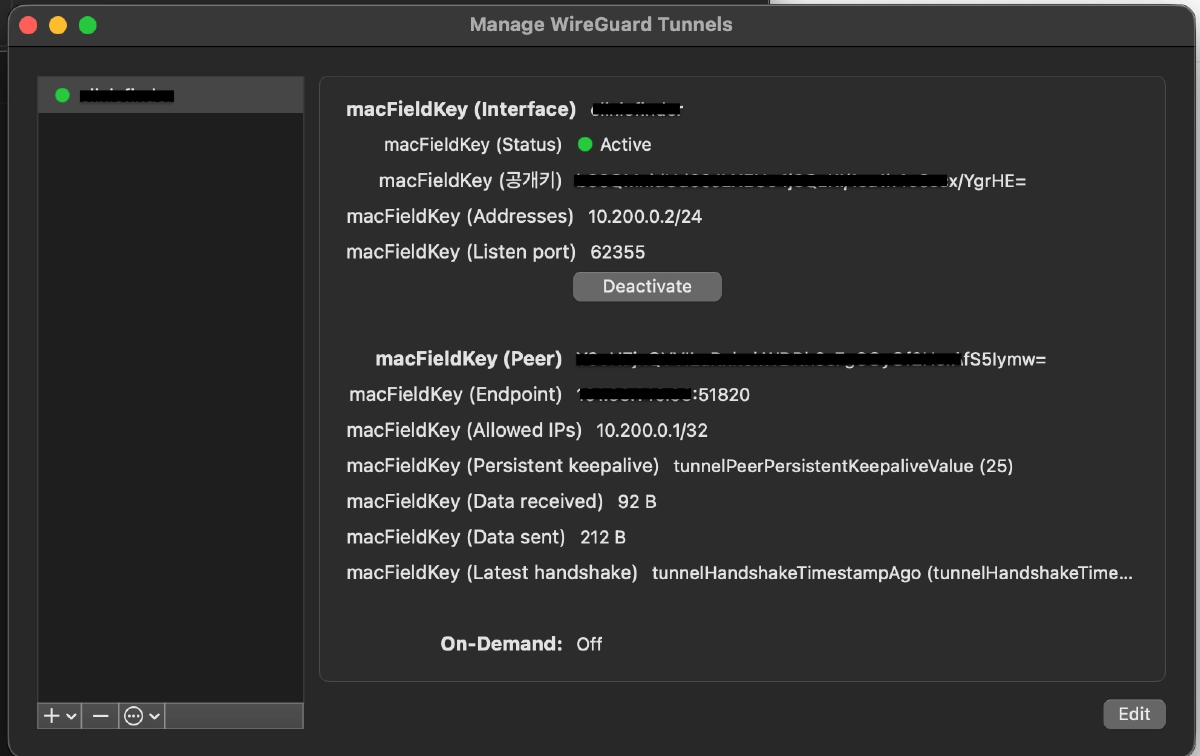This screenshot has width=1200, height=756.
Task: Click the tunnelPeerPersistentKeepaliveValue (25) text
Action: click(843, 466)
